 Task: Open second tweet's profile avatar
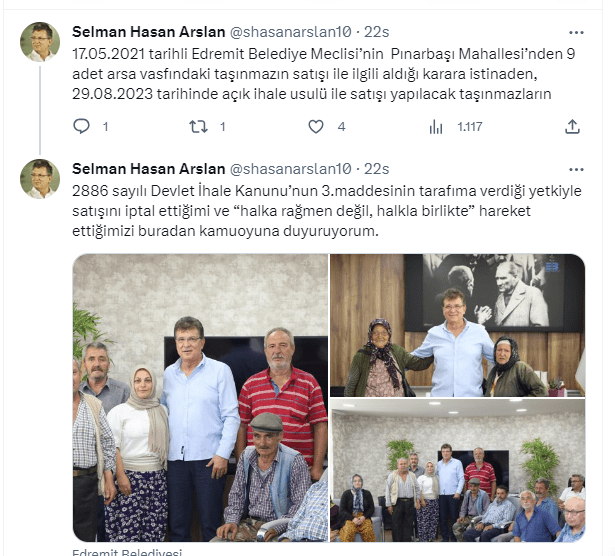[x=40, y=179]
